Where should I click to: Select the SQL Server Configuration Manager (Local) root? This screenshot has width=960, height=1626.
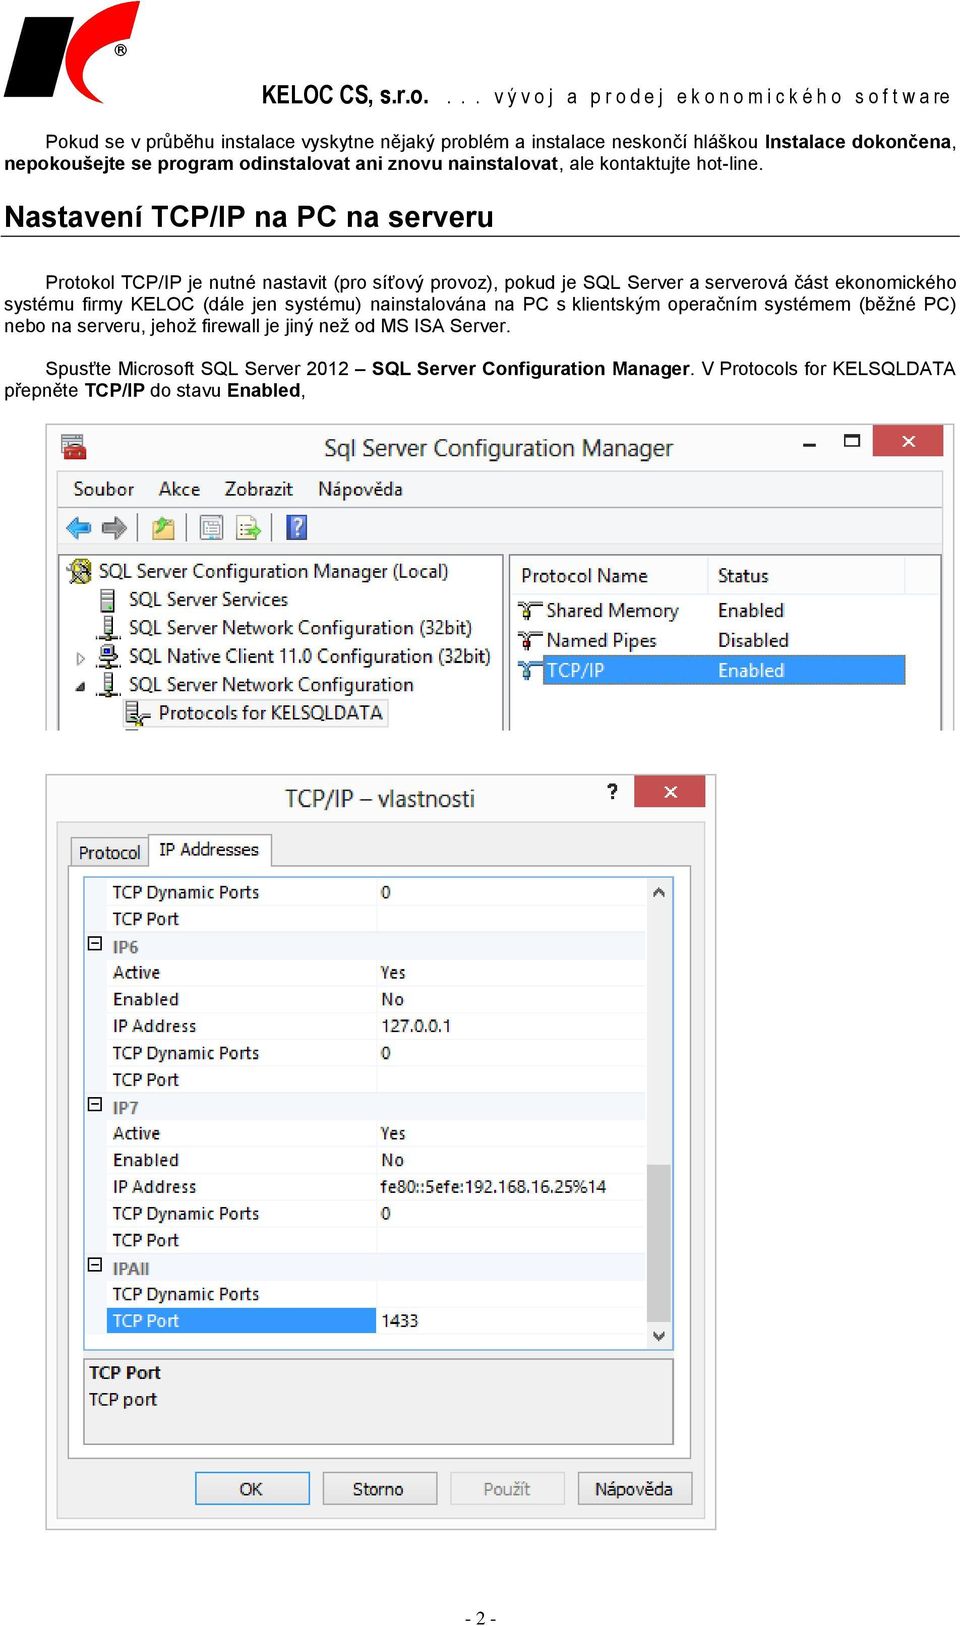pyautogui.click(x=273, y=571)
